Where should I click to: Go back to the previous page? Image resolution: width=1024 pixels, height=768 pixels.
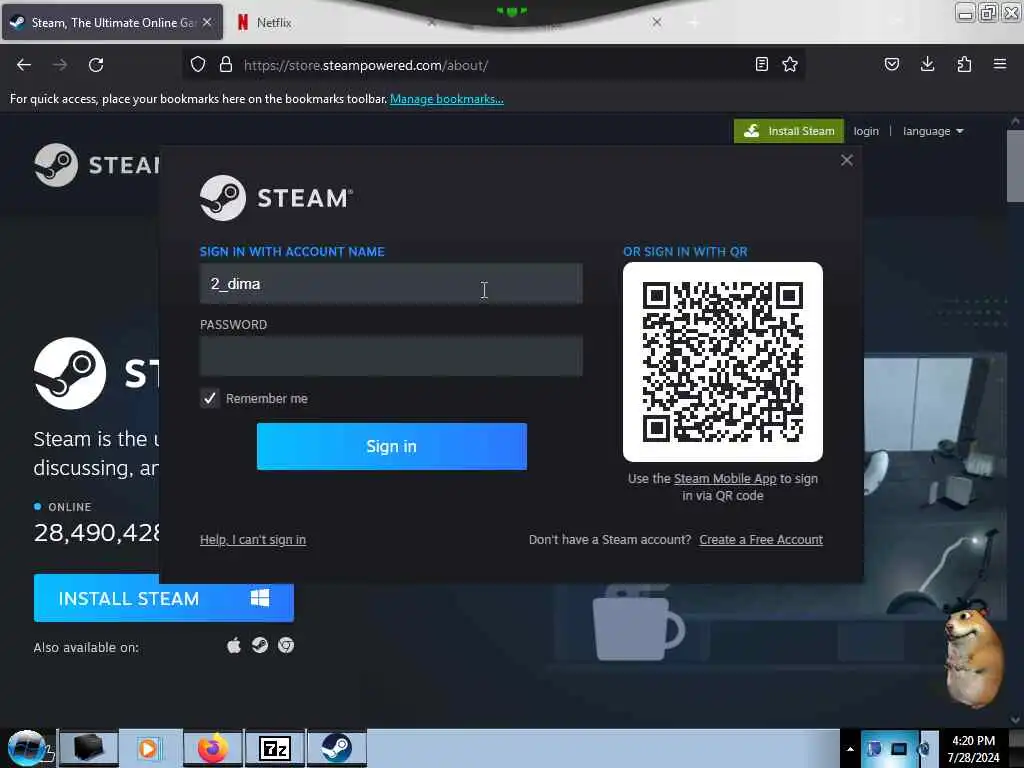click(x=24, y=65)
